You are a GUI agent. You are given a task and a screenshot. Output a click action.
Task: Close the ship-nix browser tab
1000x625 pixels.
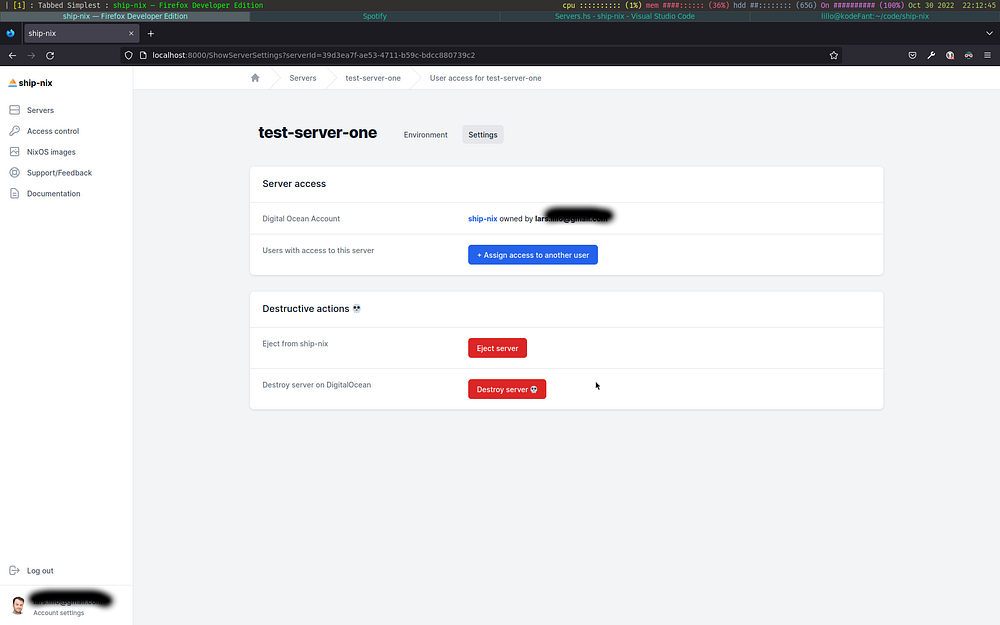pos(131,33)
